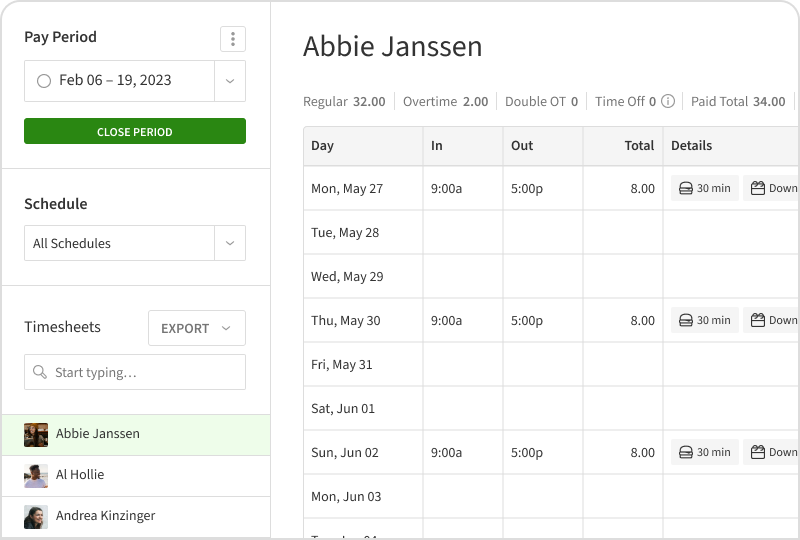
Task: Open the EXPORT dropdown menu
Action: tap(196, 328)
